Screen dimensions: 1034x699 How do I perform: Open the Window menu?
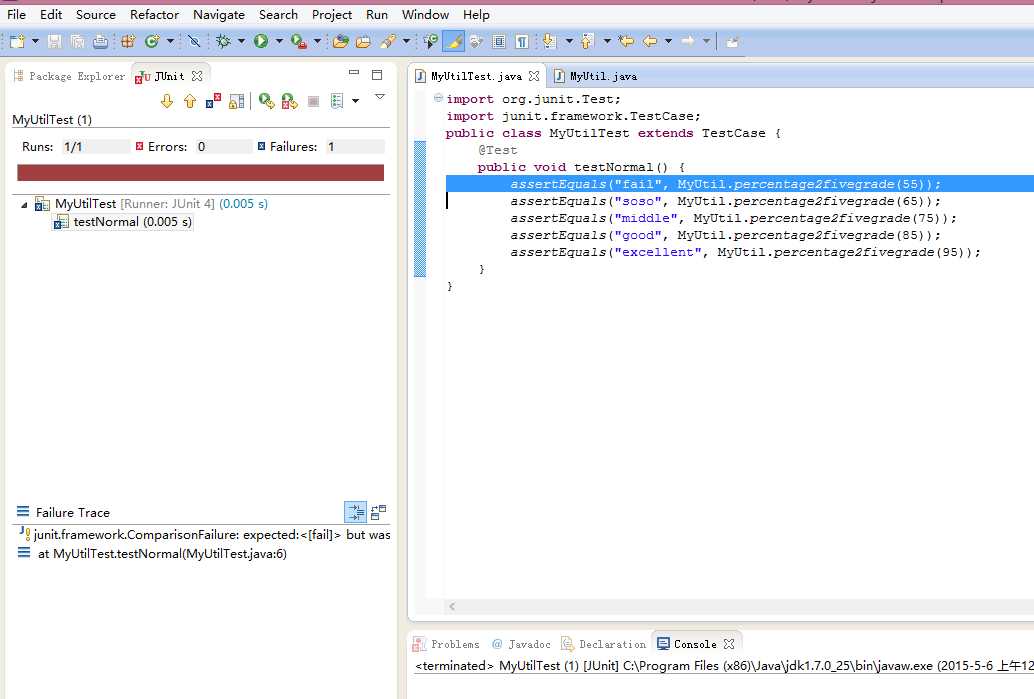pos(425,15)
